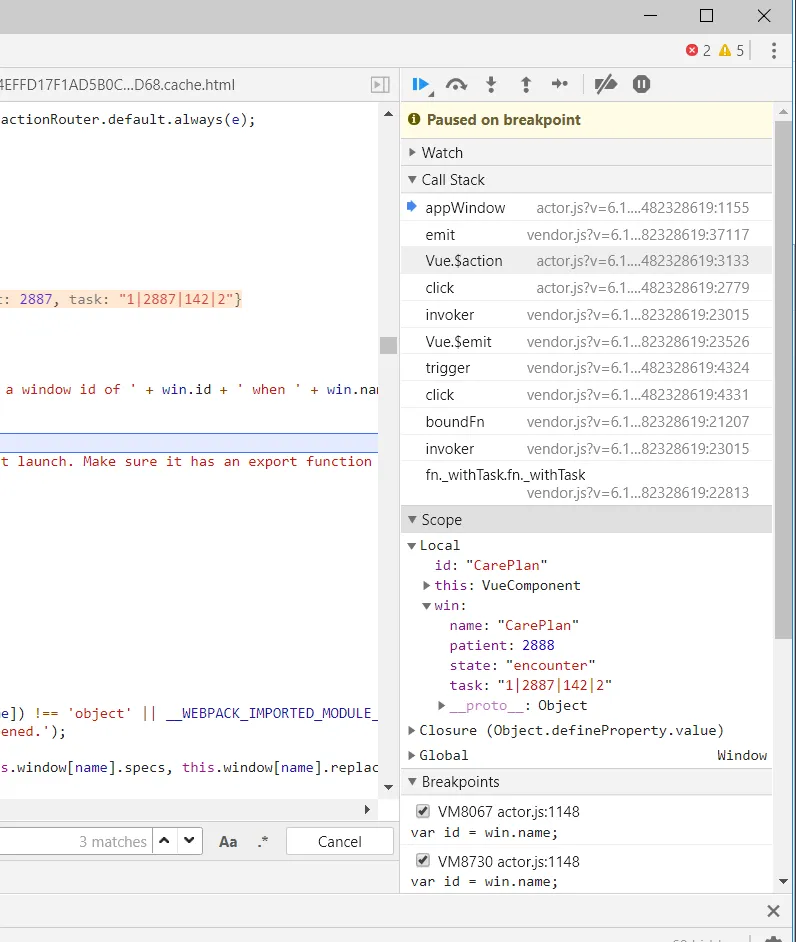
Task: Select Vue.$action frame in call stack
Action: pos(464,261)
